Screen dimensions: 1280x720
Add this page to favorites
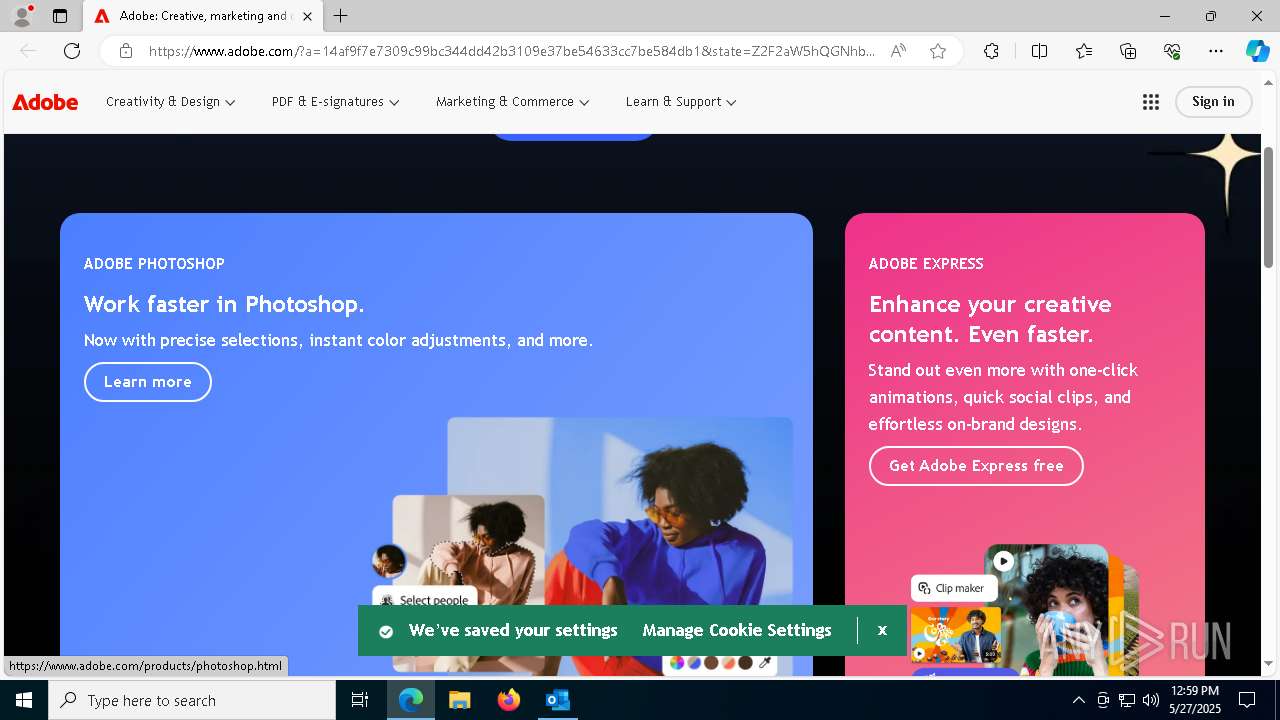click(938, 51)
